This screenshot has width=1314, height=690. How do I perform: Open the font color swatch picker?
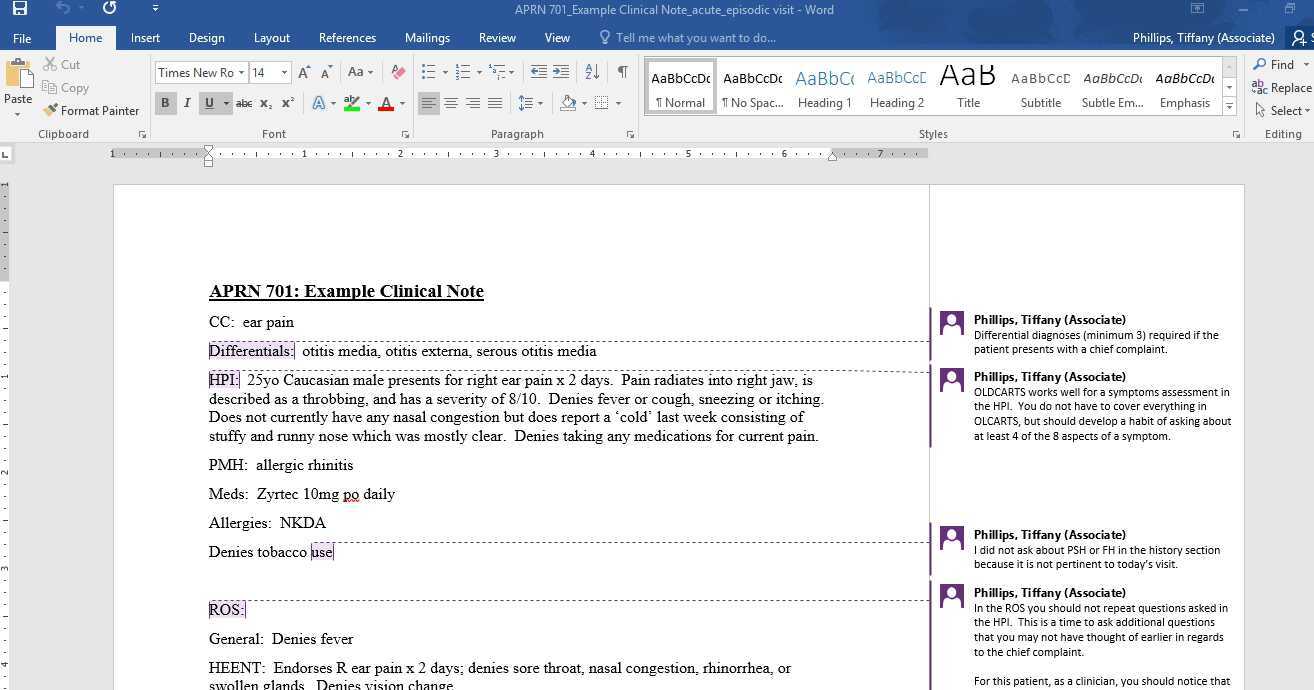pos(401,103)
